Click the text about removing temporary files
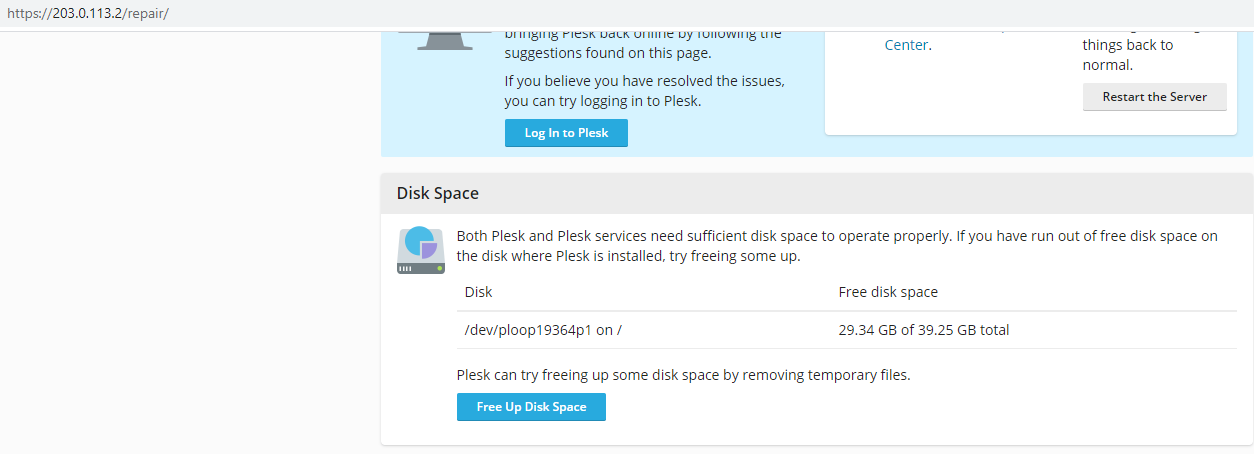The image size is (1254, 454). (684, 375)
